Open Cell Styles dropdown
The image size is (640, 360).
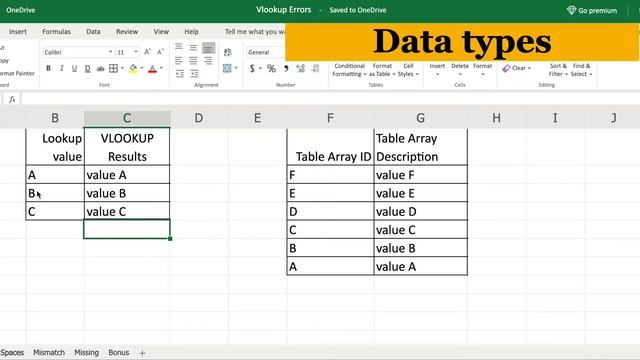click(408, 70)
